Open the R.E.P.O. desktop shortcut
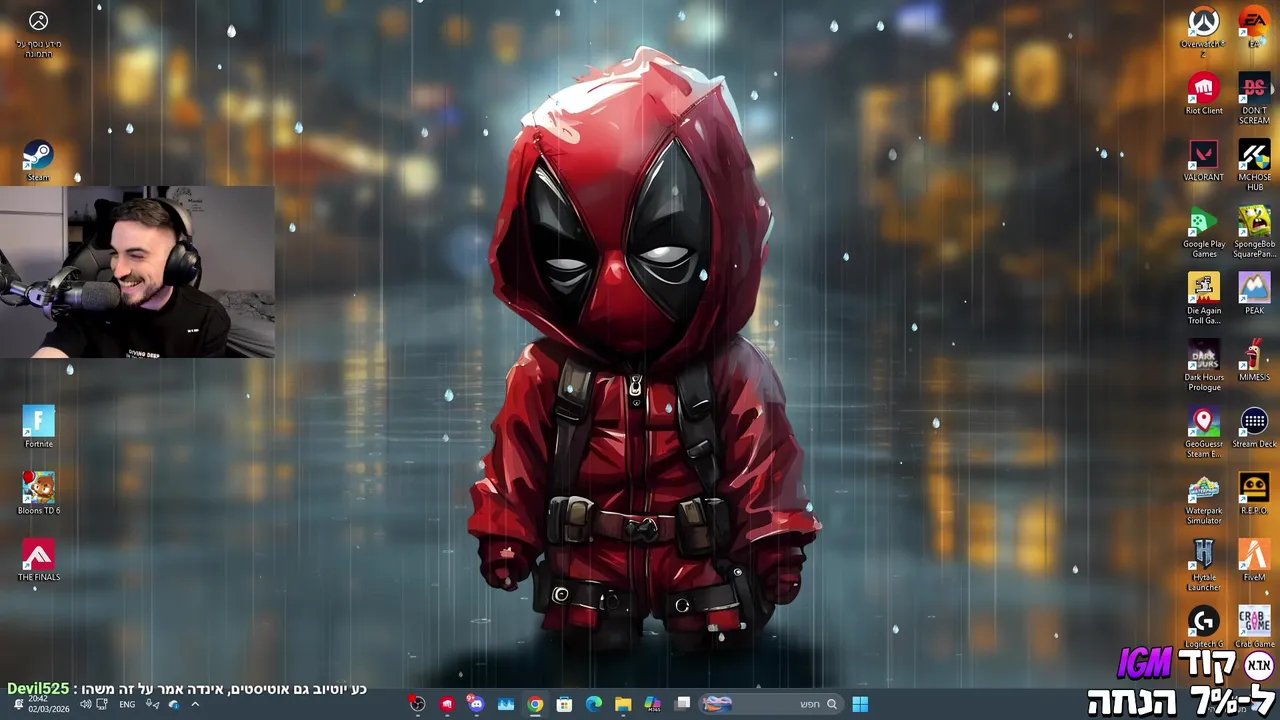Viewport: 1280px width, 720px height. 1254,493
